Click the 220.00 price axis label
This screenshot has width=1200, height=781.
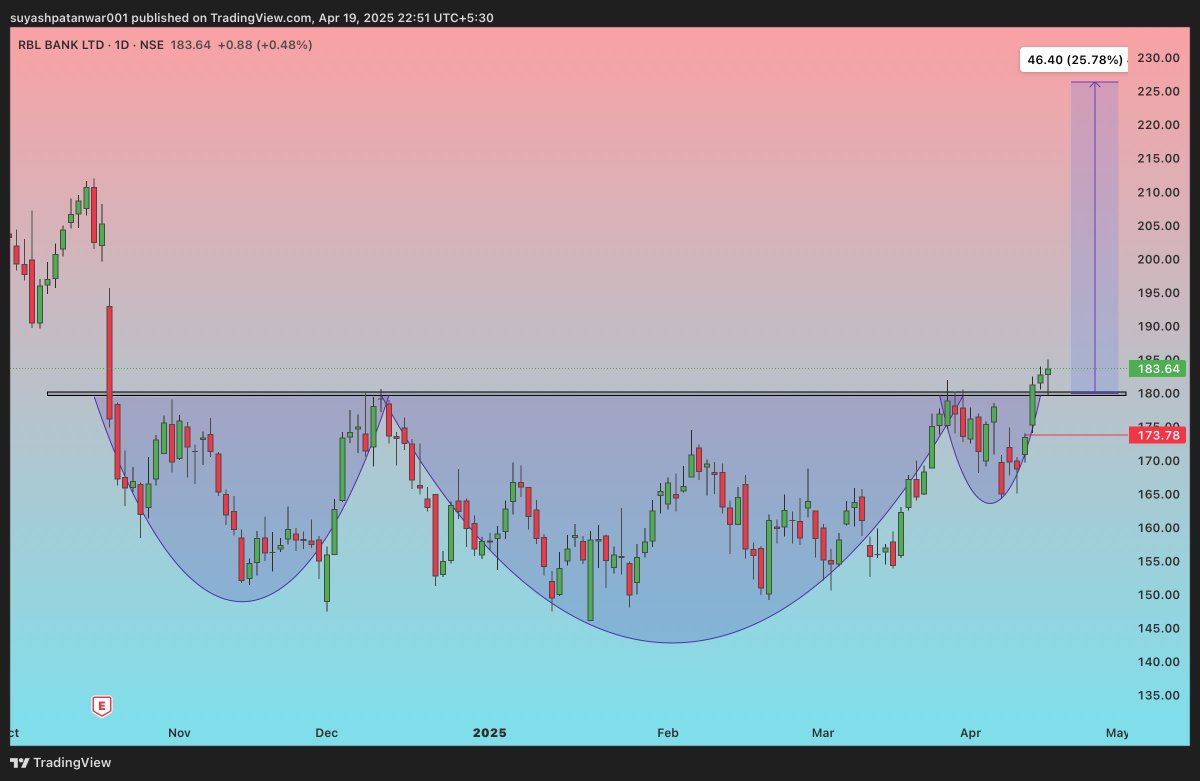pyautogui.click(x=1157, y=125)
